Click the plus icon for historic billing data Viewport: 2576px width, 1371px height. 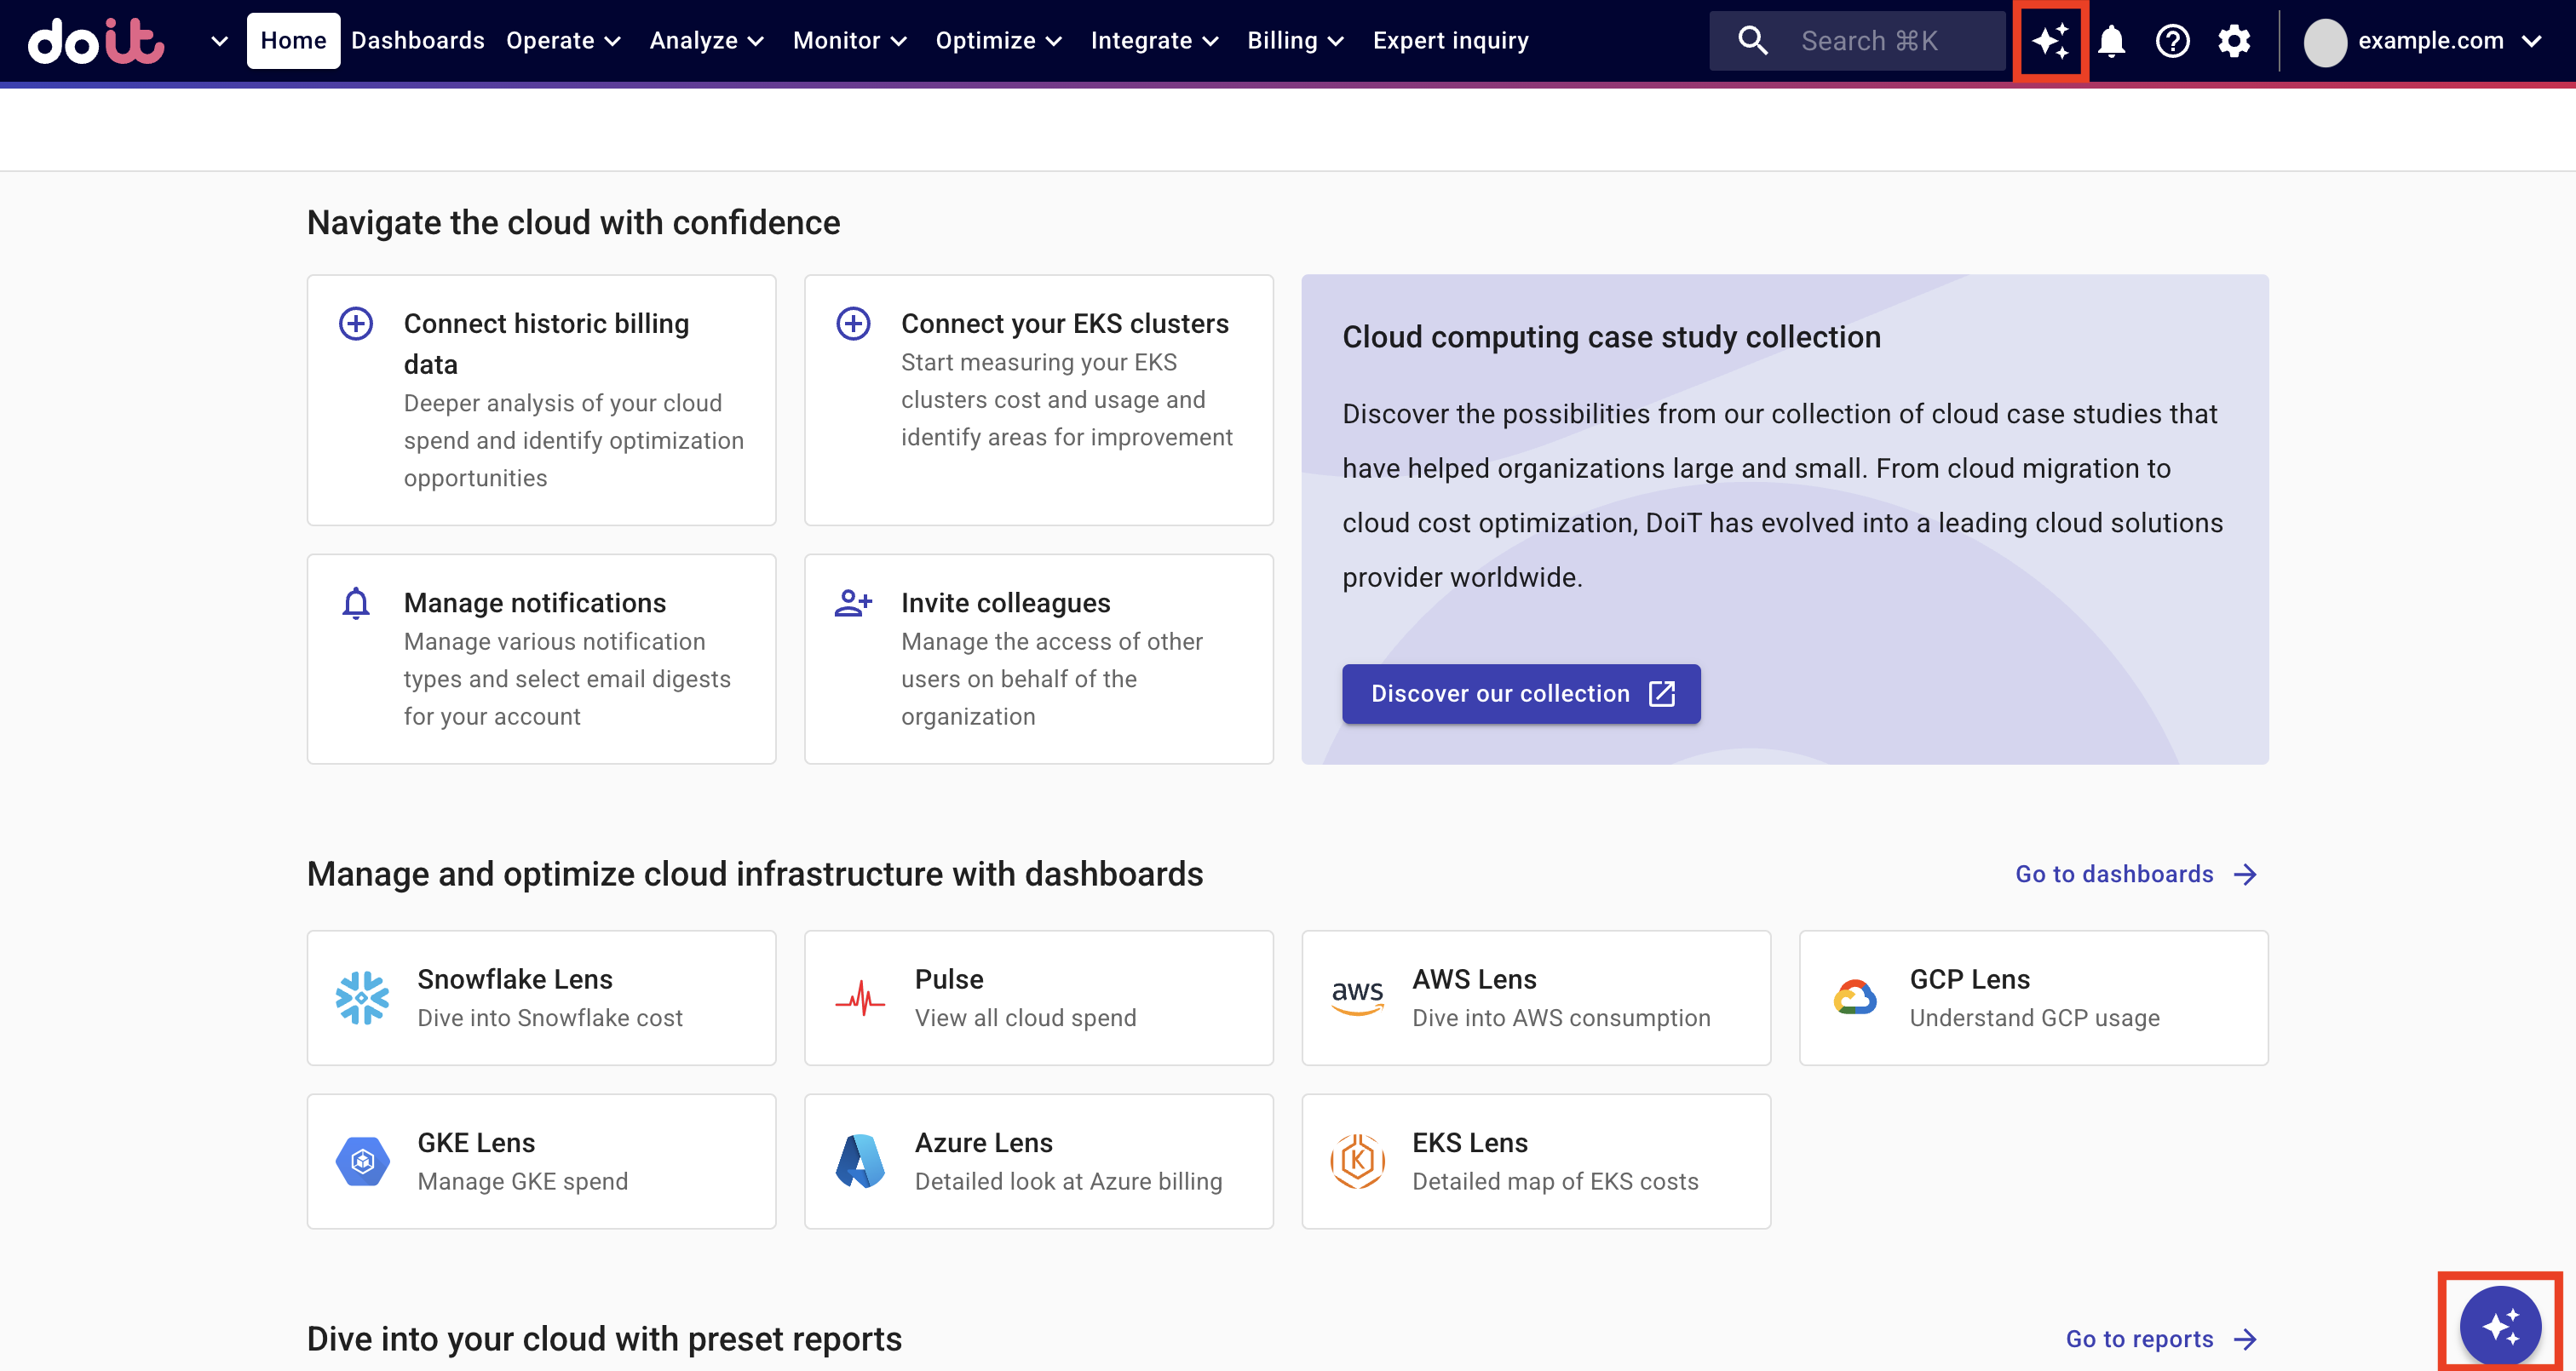356,324
